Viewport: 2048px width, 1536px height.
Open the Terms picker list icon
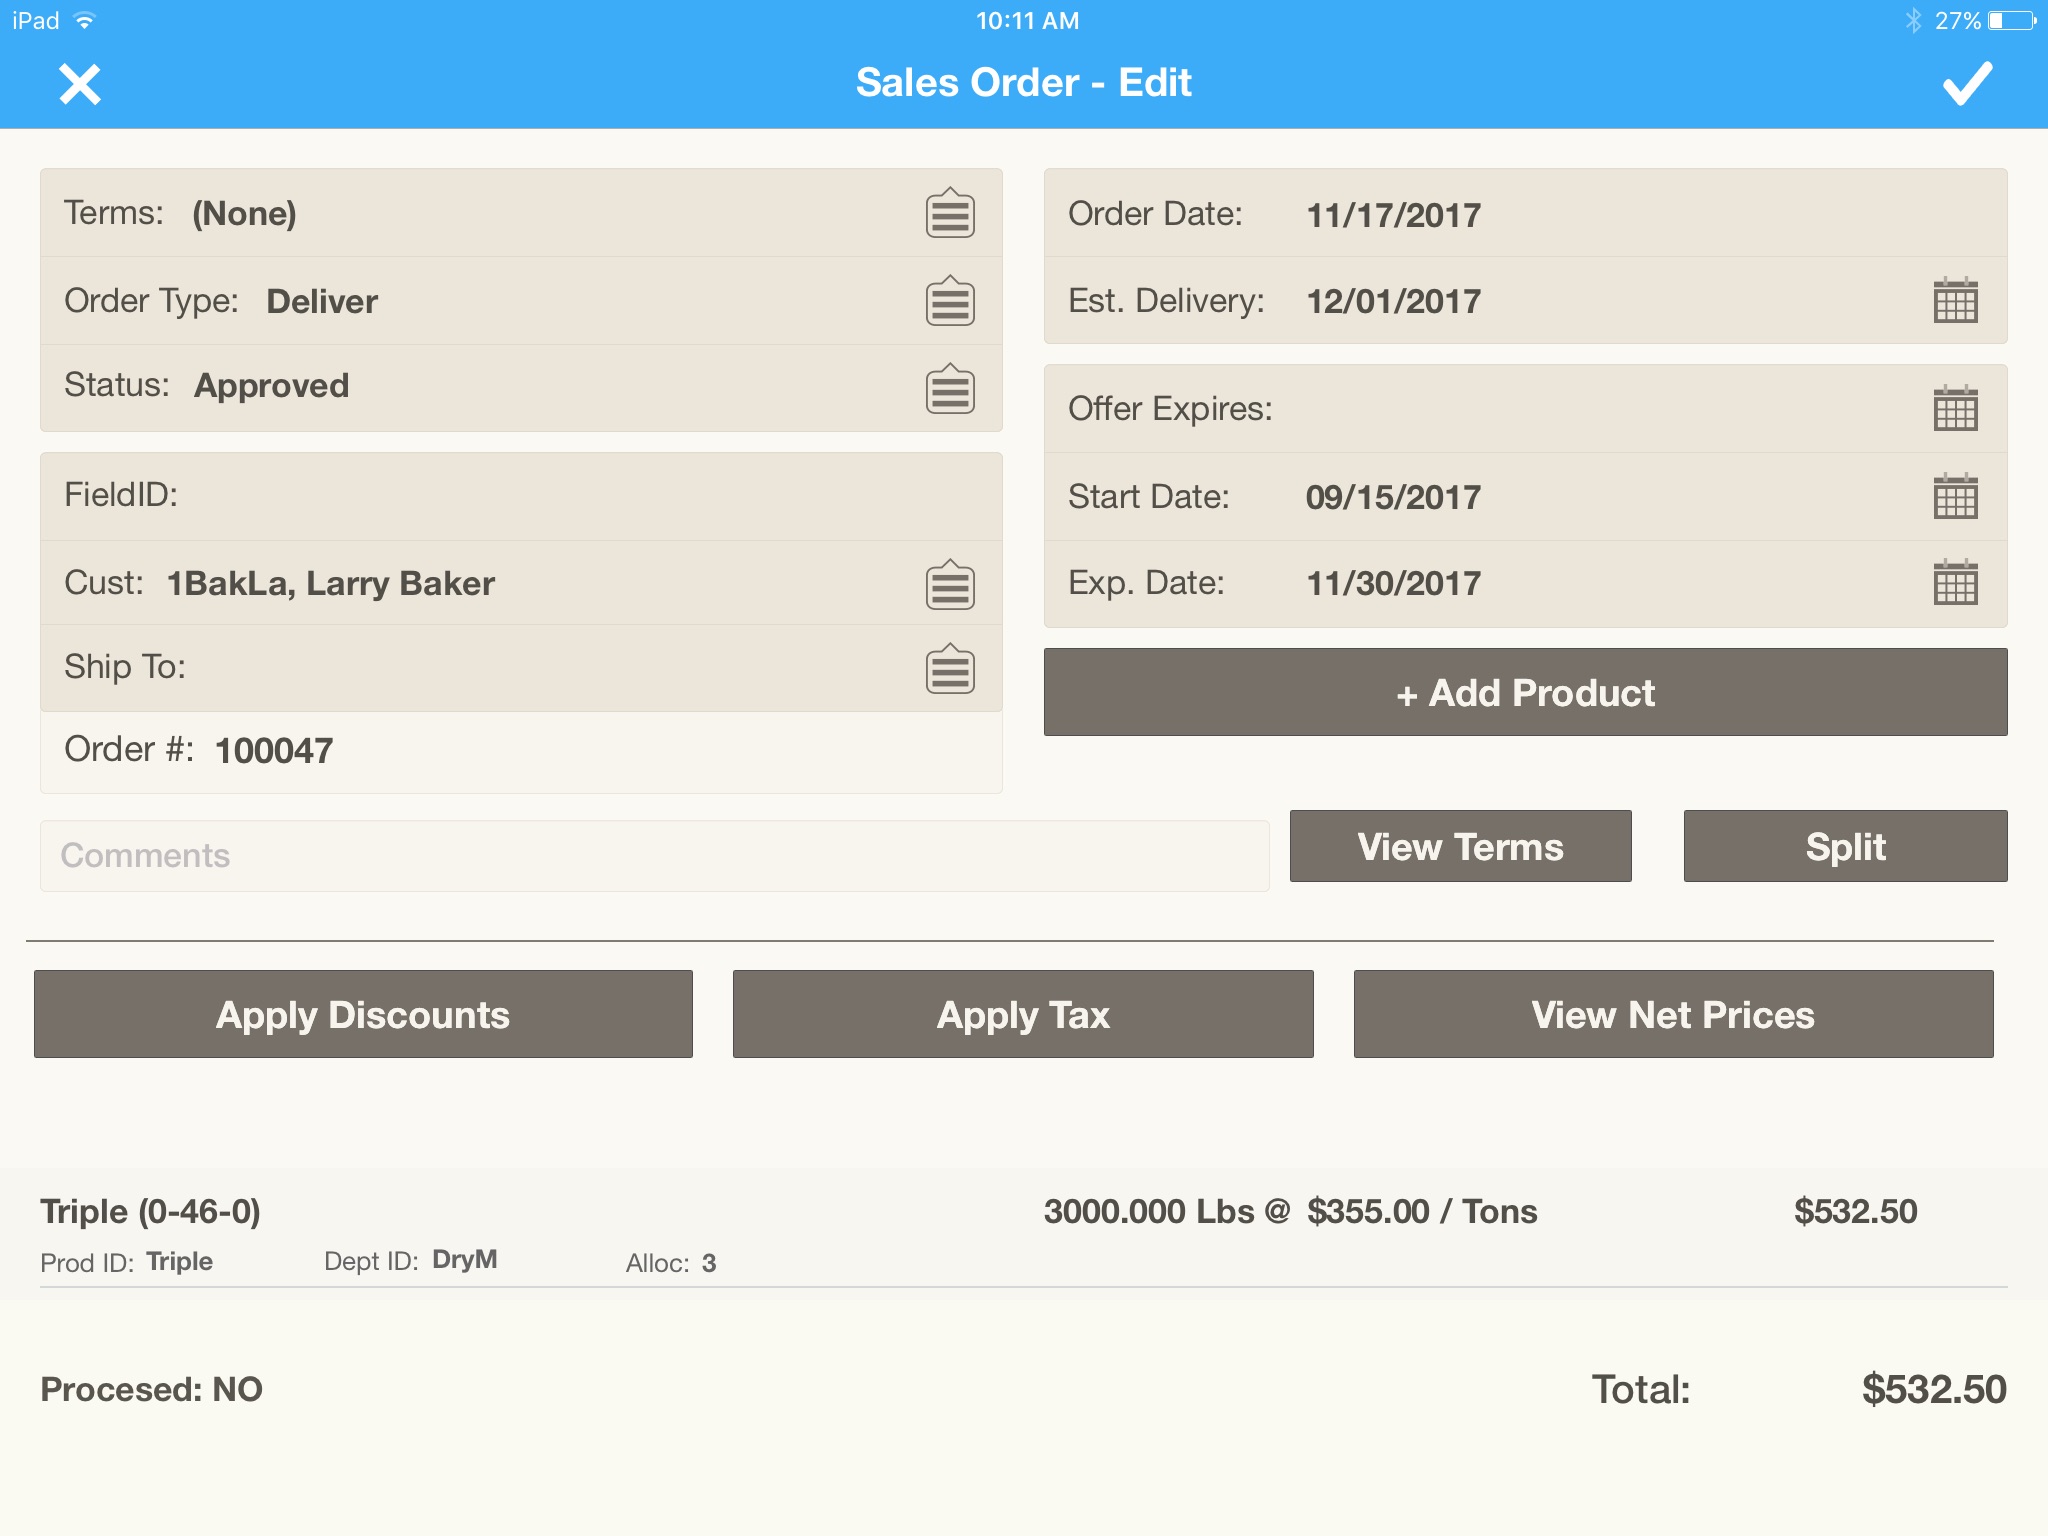[950, 213]
